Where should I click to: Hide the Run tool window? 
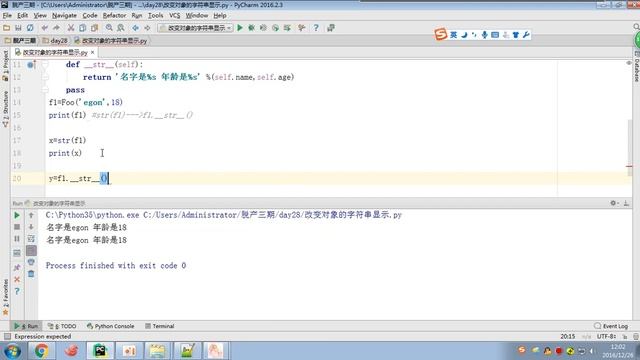point(626,203)
